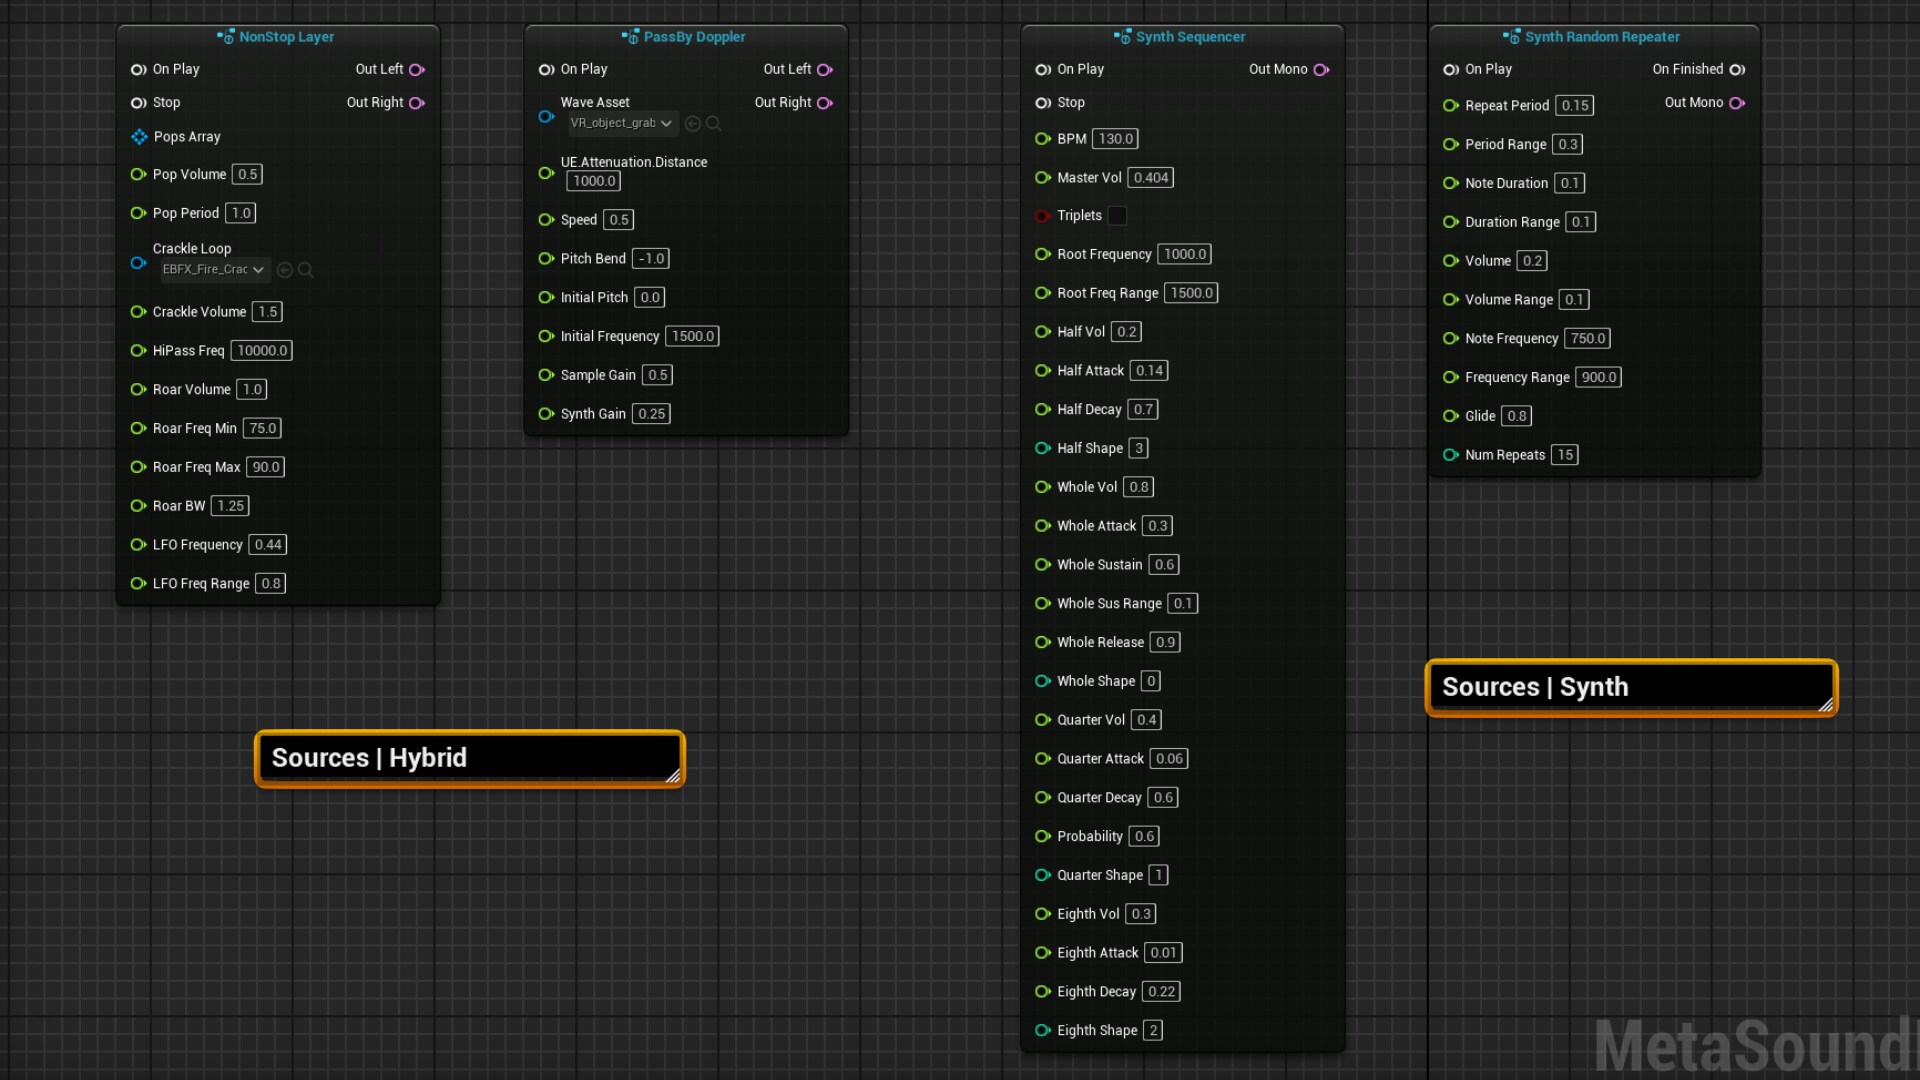This screenshot has width=1920, height=1080.
Task: Click the On Finished pin on Synth Random Repeater
Action: pos(1739,69)
